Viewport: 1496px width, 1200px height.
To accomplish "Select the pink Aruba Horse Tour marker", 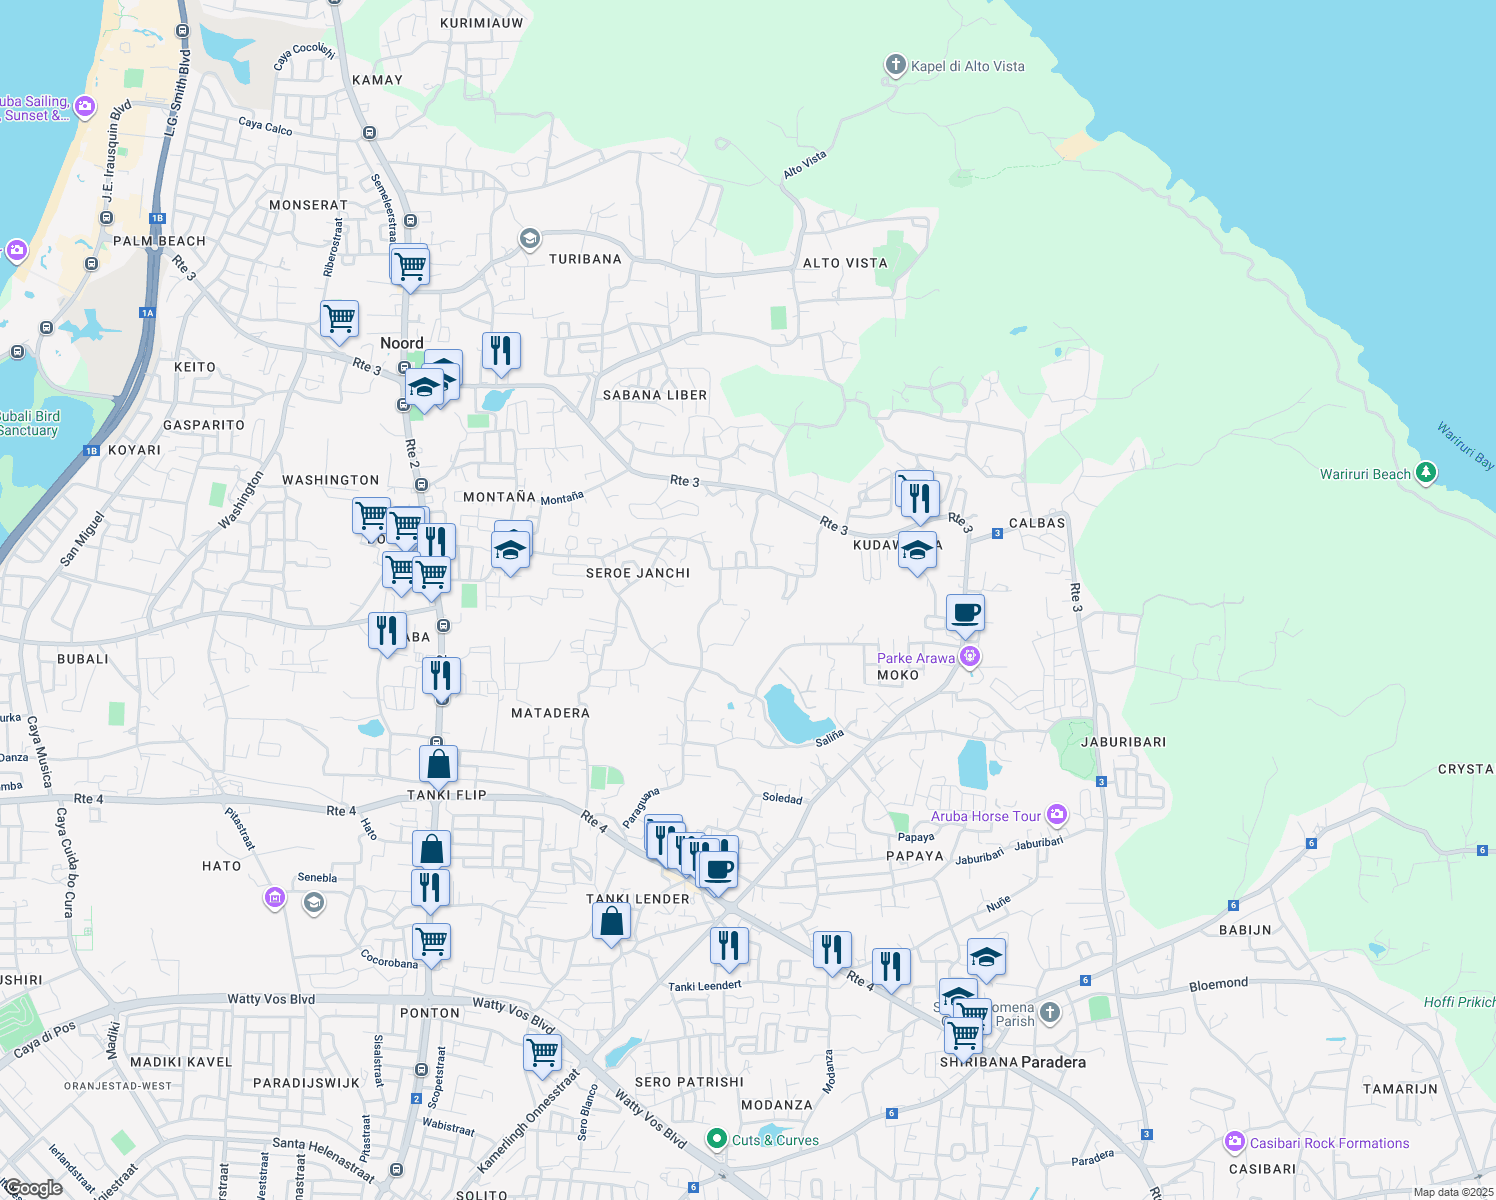I will 1057,815.
